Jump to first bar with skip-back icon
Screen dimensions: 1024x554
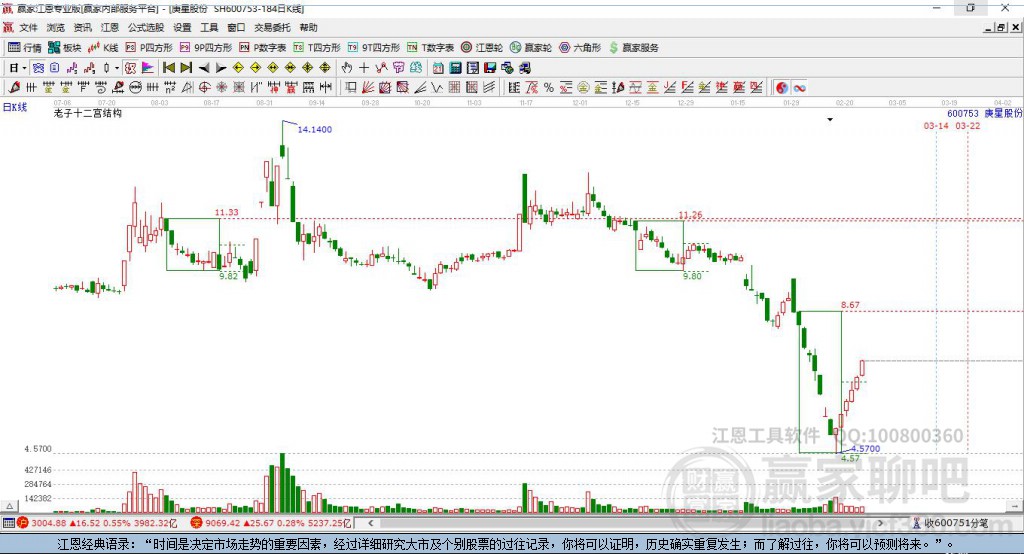tap(168, 68)
